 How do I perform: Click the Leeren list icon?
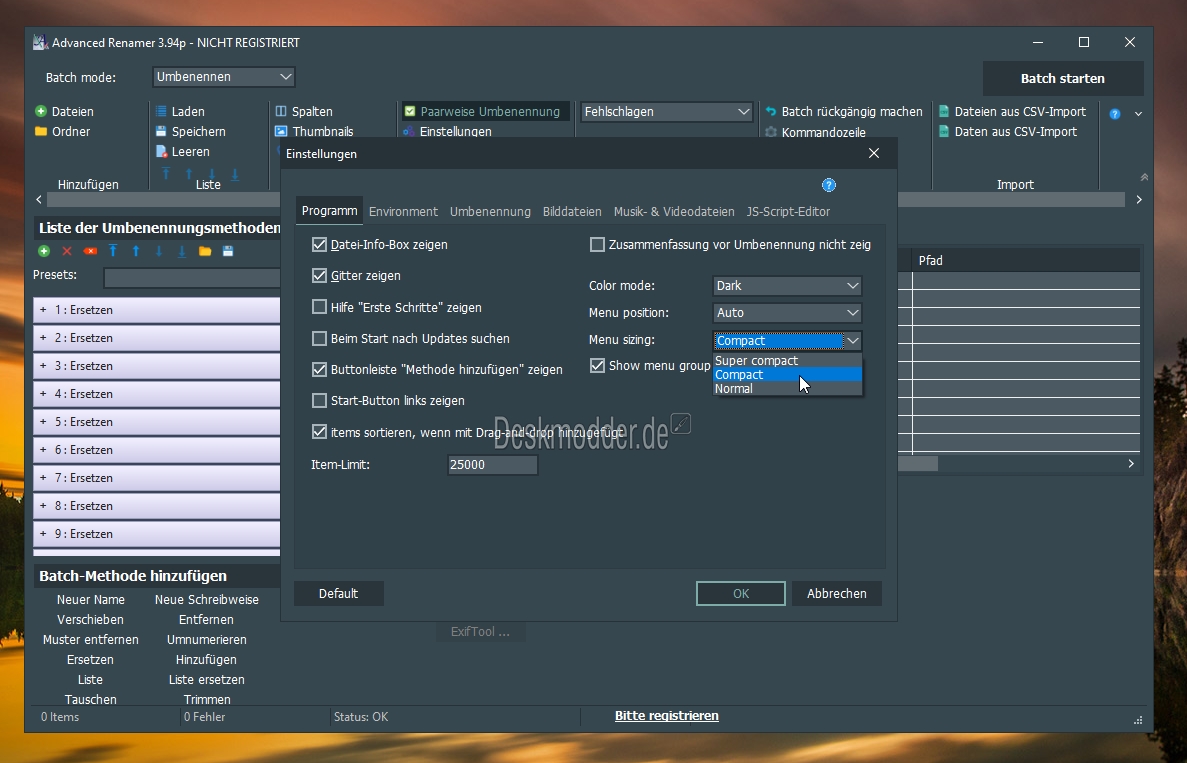coord(160,151)
